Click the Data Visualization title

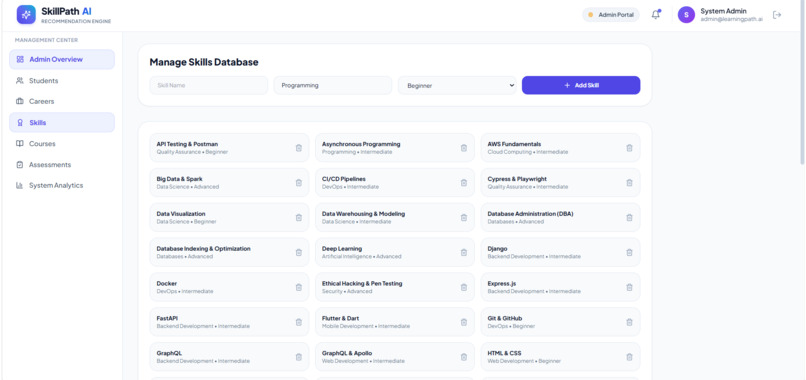[181, 213]
